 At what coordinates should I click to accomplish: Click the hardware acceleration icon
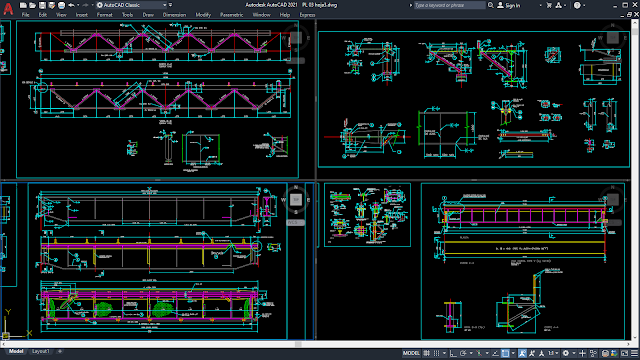pos(614,353)
